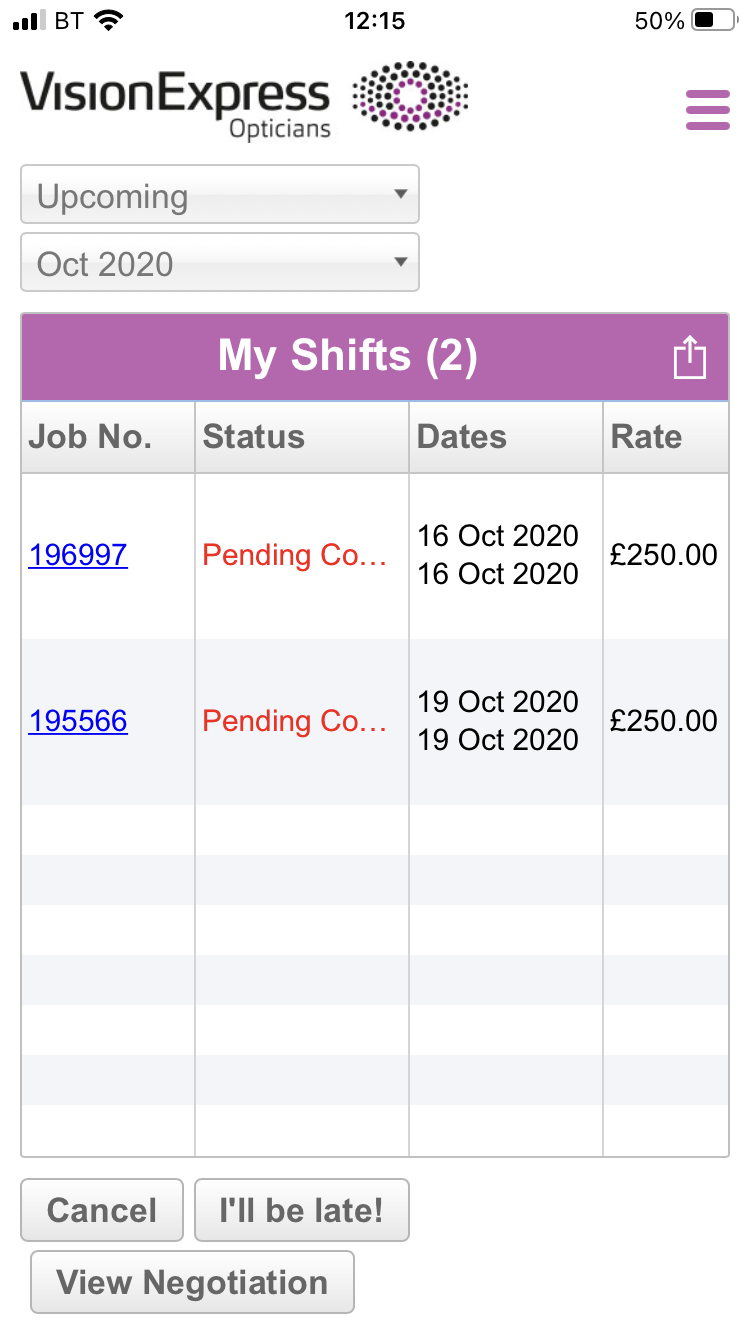This screenshot has width=750, height=1334.
Task: Tap the battery icon in status bar
Action: (715, 21)
